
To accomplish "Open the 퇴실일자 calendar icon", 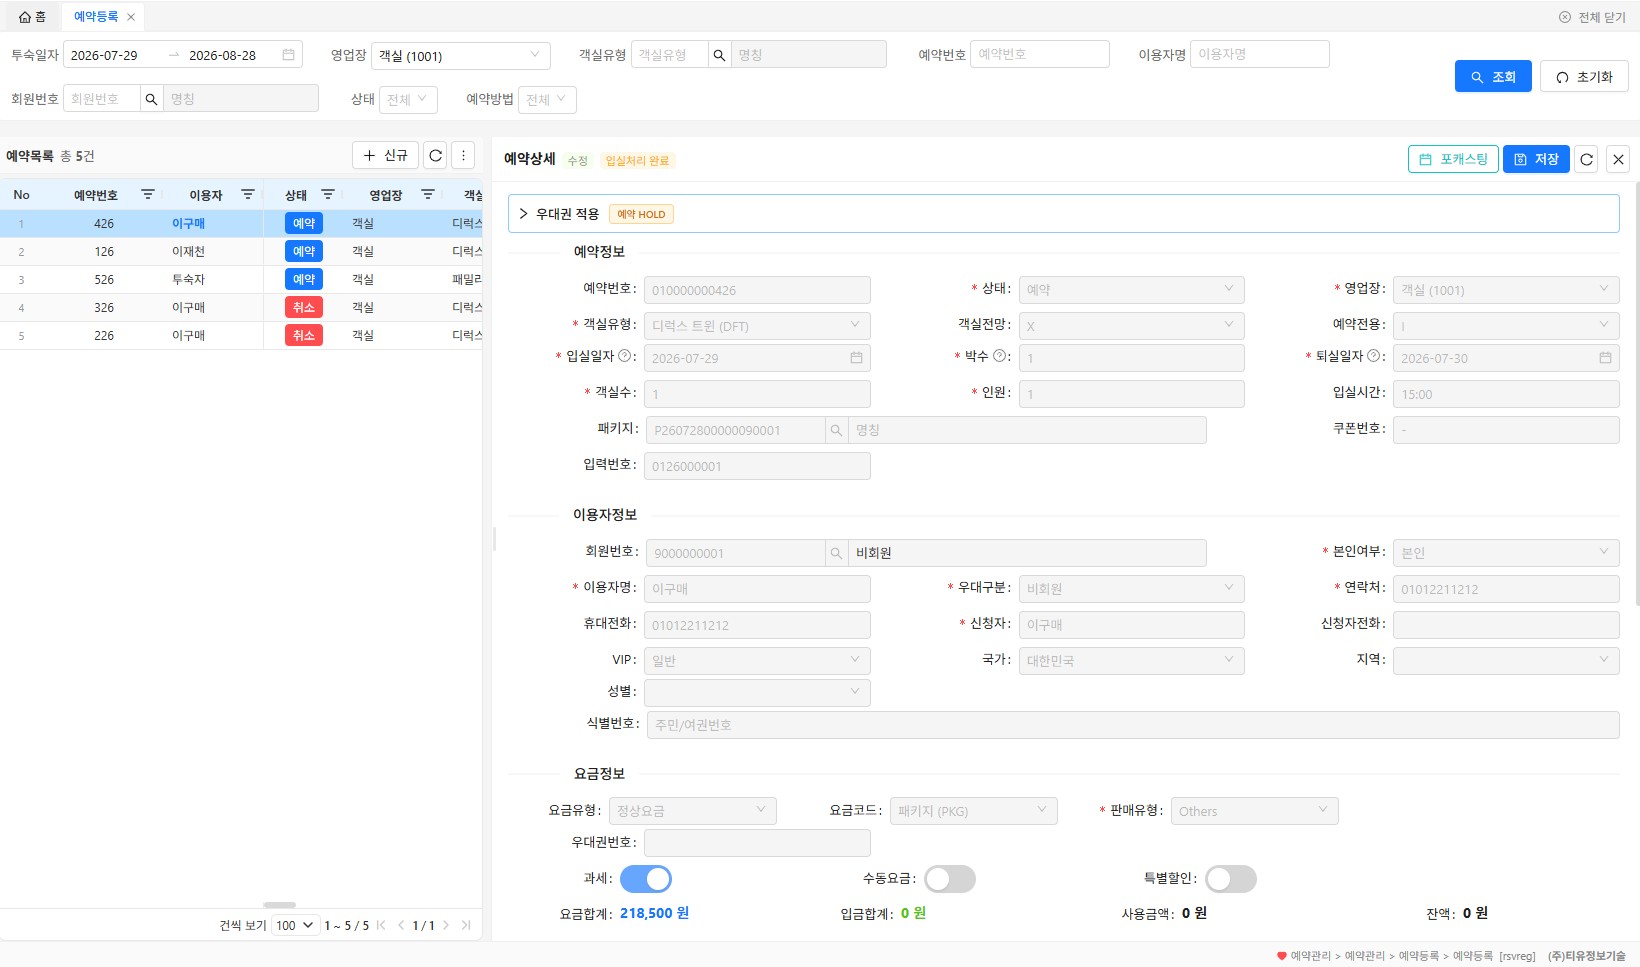I will tap(1605, 358).
